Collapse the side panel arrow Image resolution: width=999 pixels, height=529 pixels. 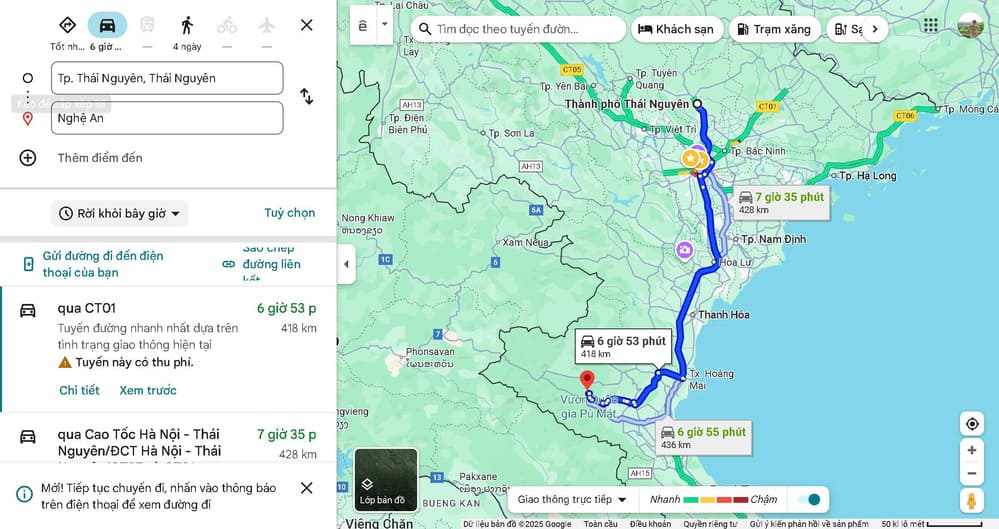[x=346, y=264]
